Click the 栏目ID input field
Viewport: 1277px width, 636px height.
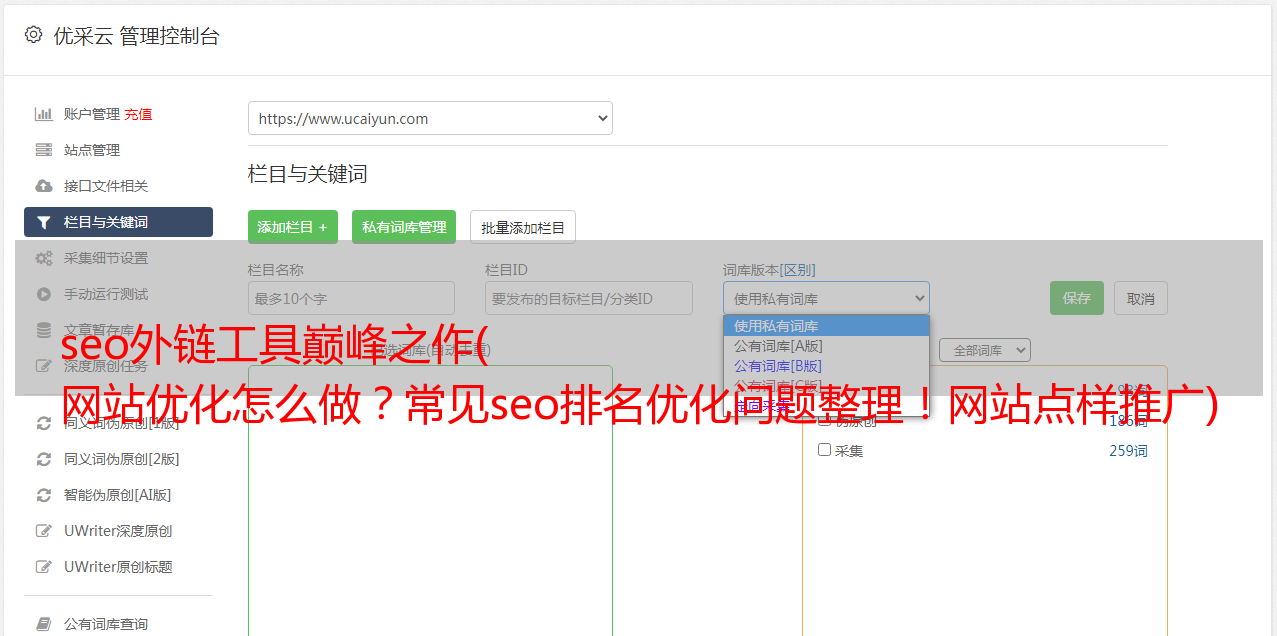(589, 298)
